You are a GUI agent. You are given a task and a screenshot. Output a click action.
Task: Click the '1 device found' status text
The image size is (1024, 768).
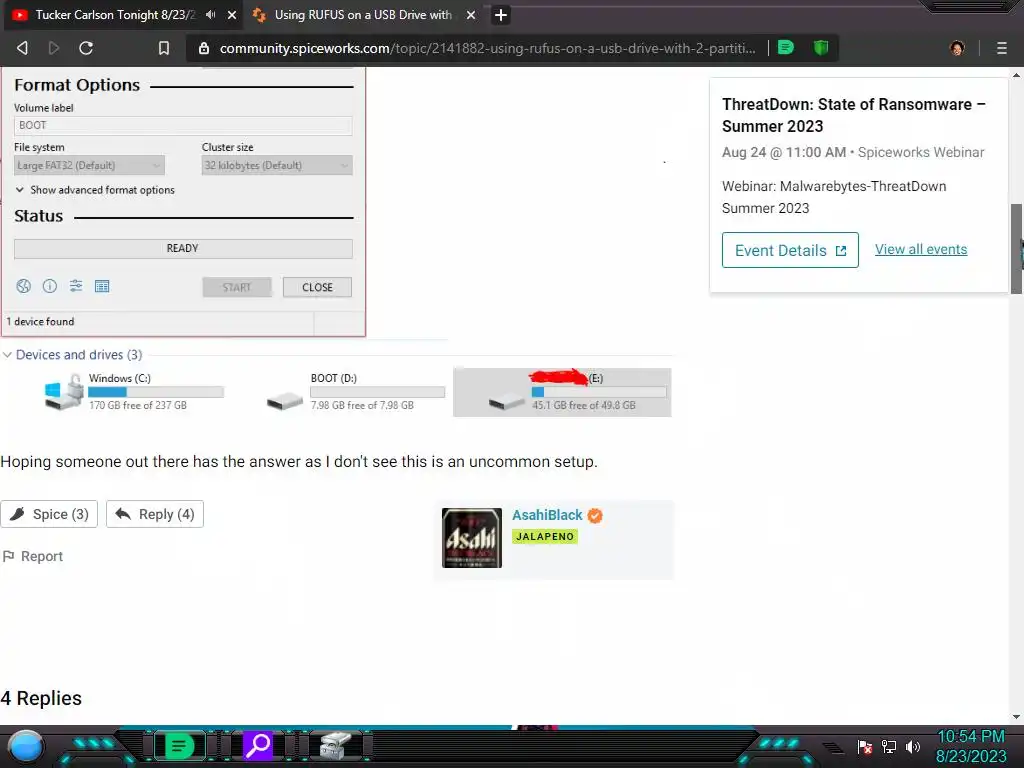[x=40, y=321]
